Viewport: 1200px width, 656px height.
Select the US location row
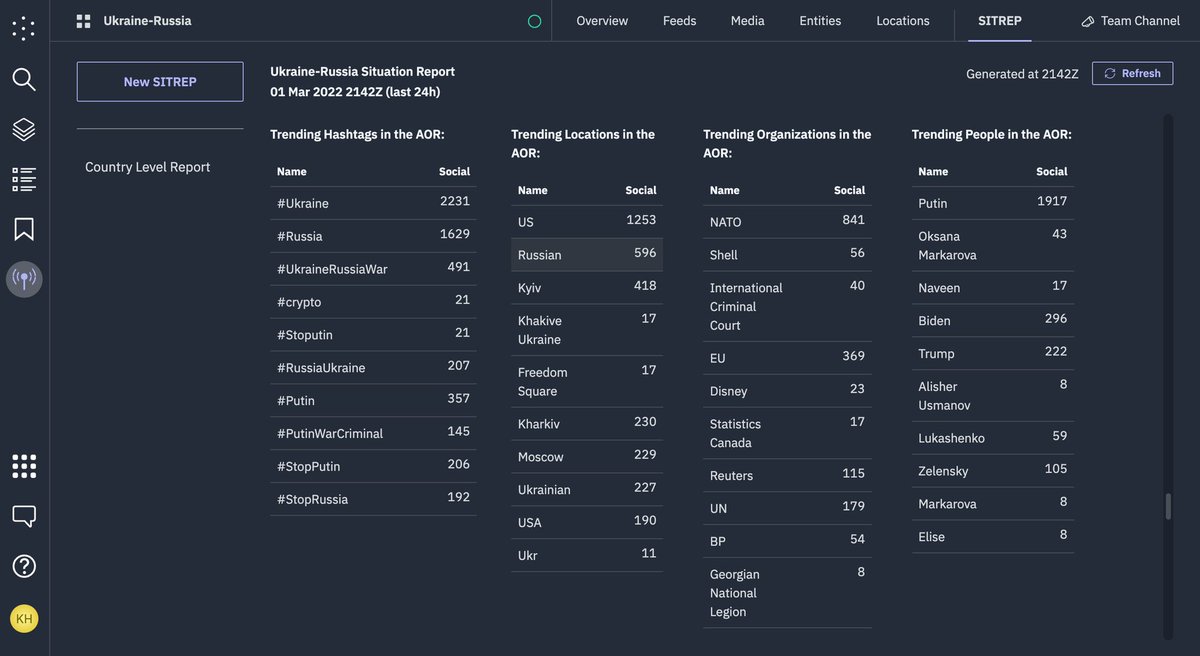(x=587, y=222)
